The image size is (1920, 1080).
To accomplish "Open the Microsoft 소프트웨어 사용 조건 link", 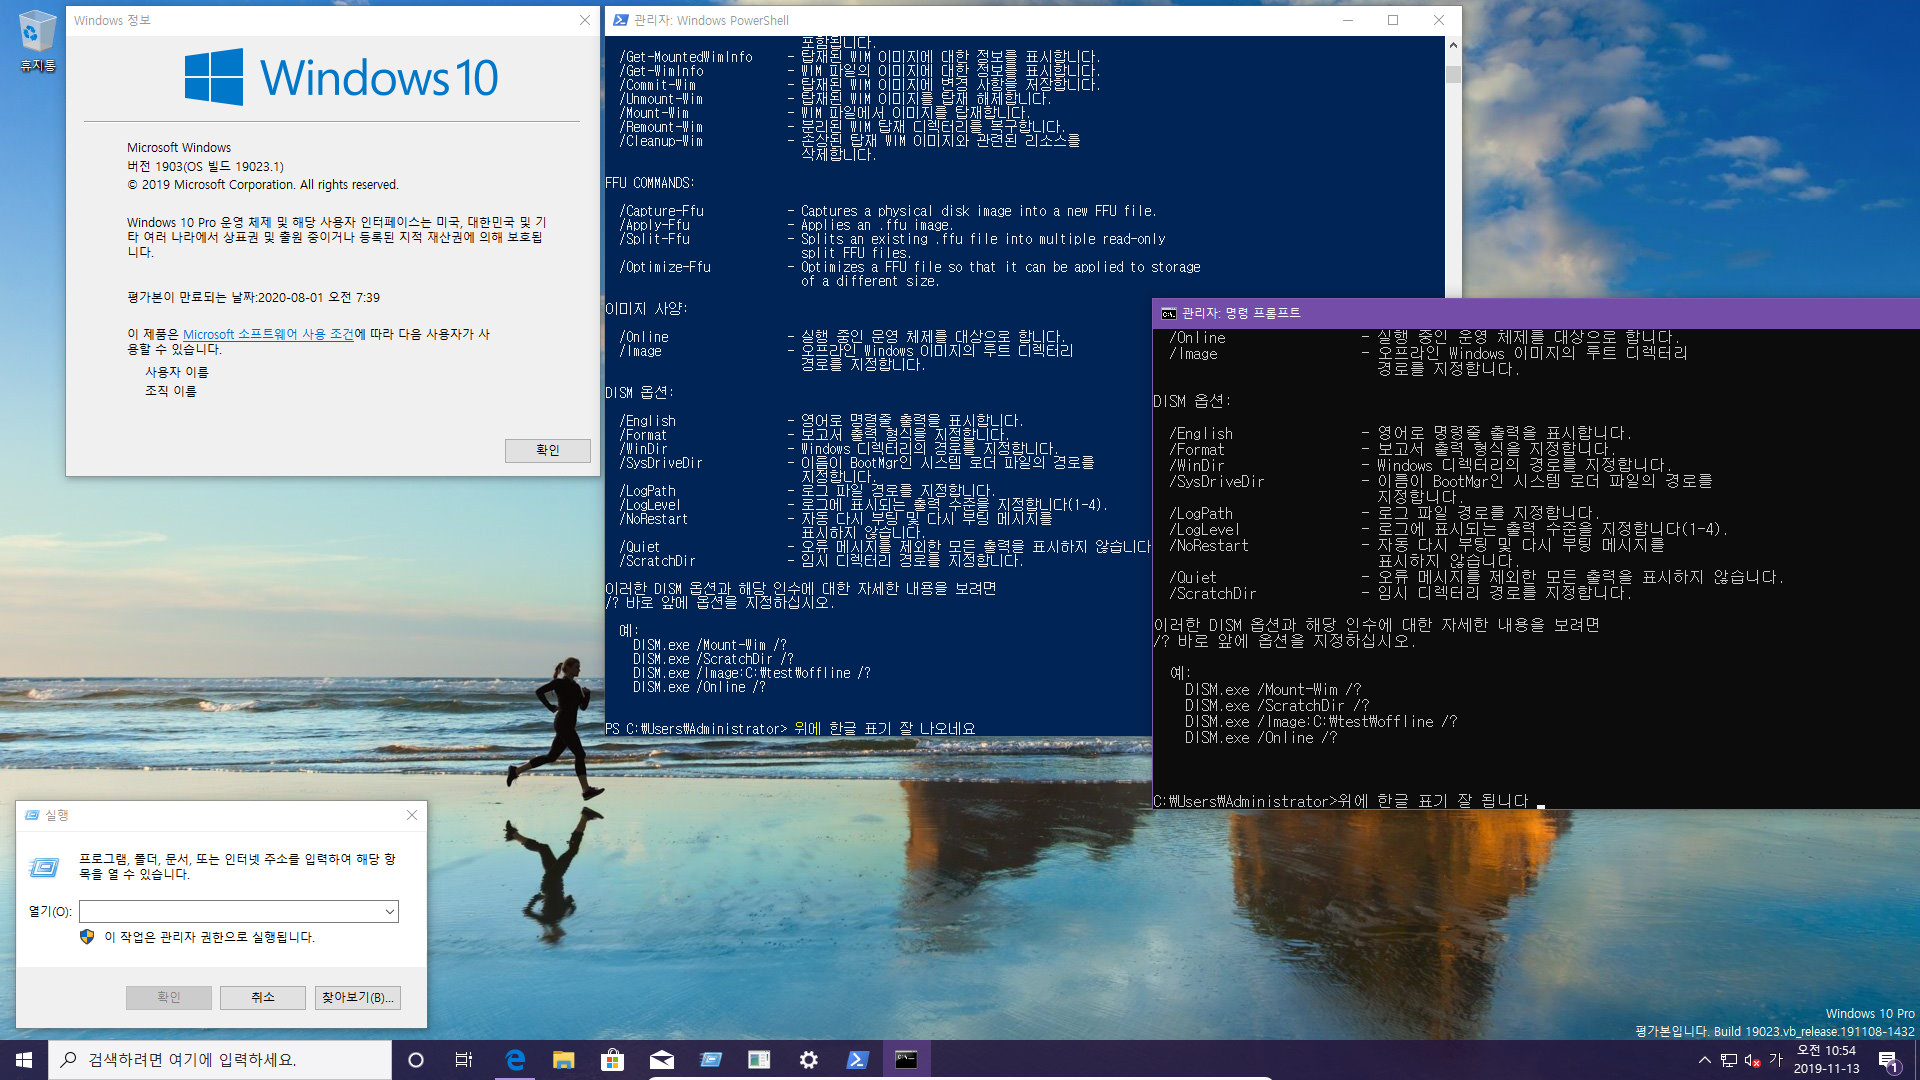I will pyautogui.click(x=268, y=334).
